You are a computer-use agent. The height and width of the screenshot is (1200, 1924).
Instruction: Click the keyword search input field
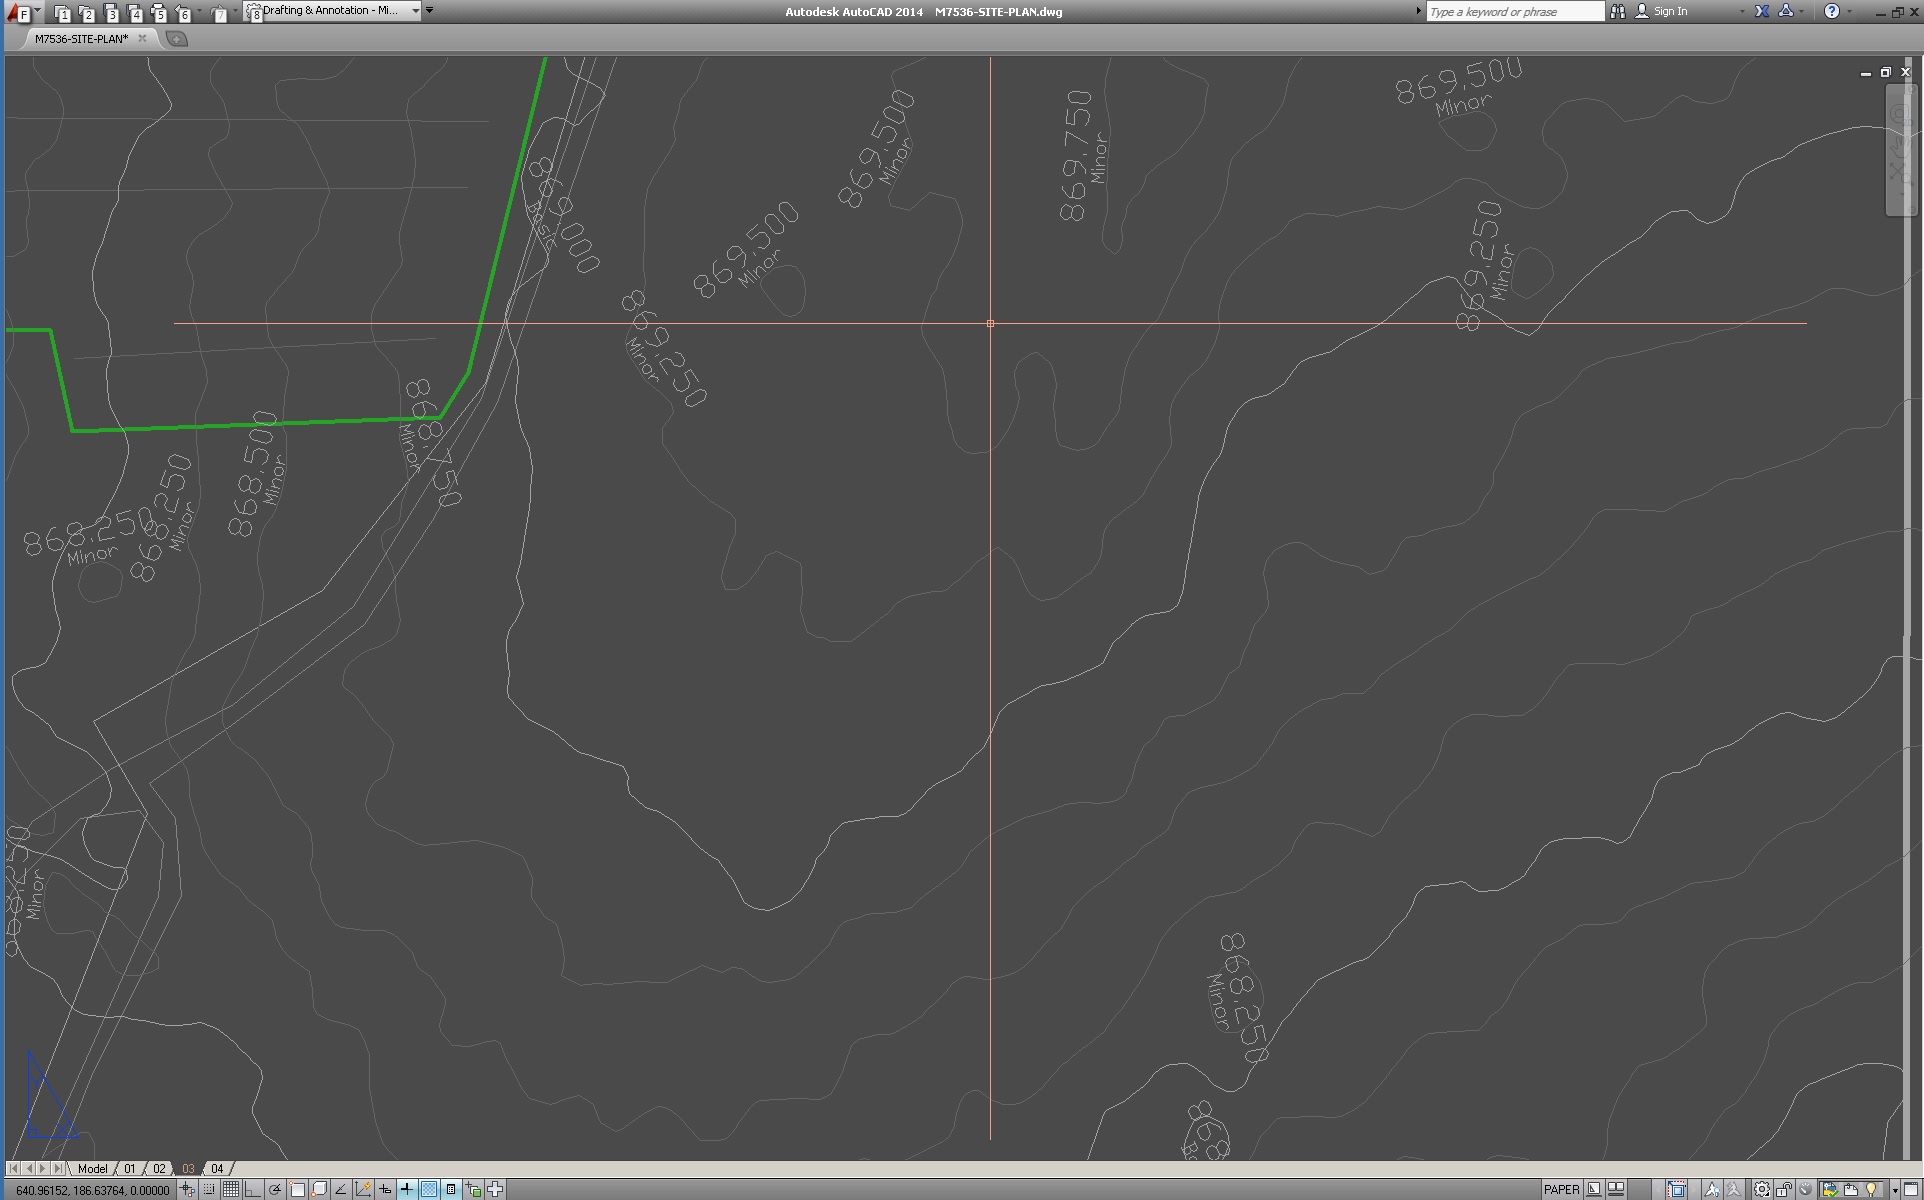1513,11
